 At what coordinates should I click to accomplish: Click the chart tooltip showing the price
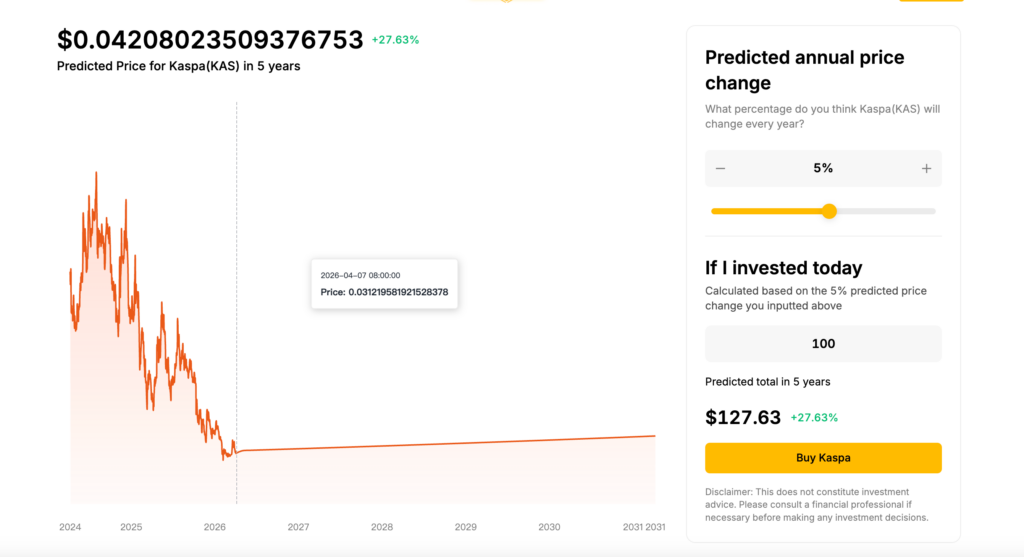[384, 284]
